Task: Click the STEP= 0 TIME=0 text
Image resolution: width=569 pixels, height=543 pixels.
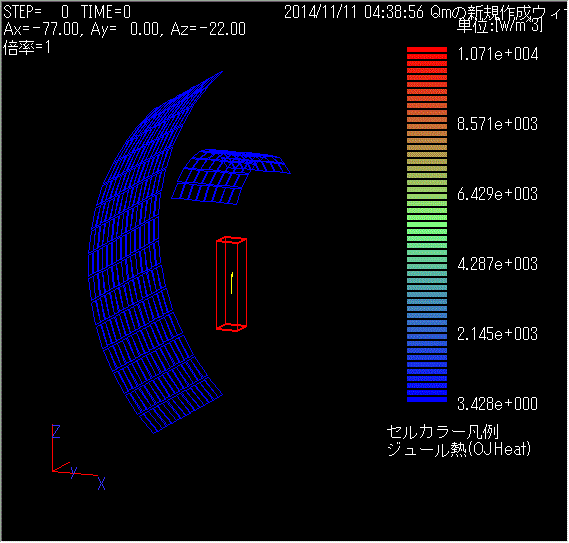Action: point(67,12)
